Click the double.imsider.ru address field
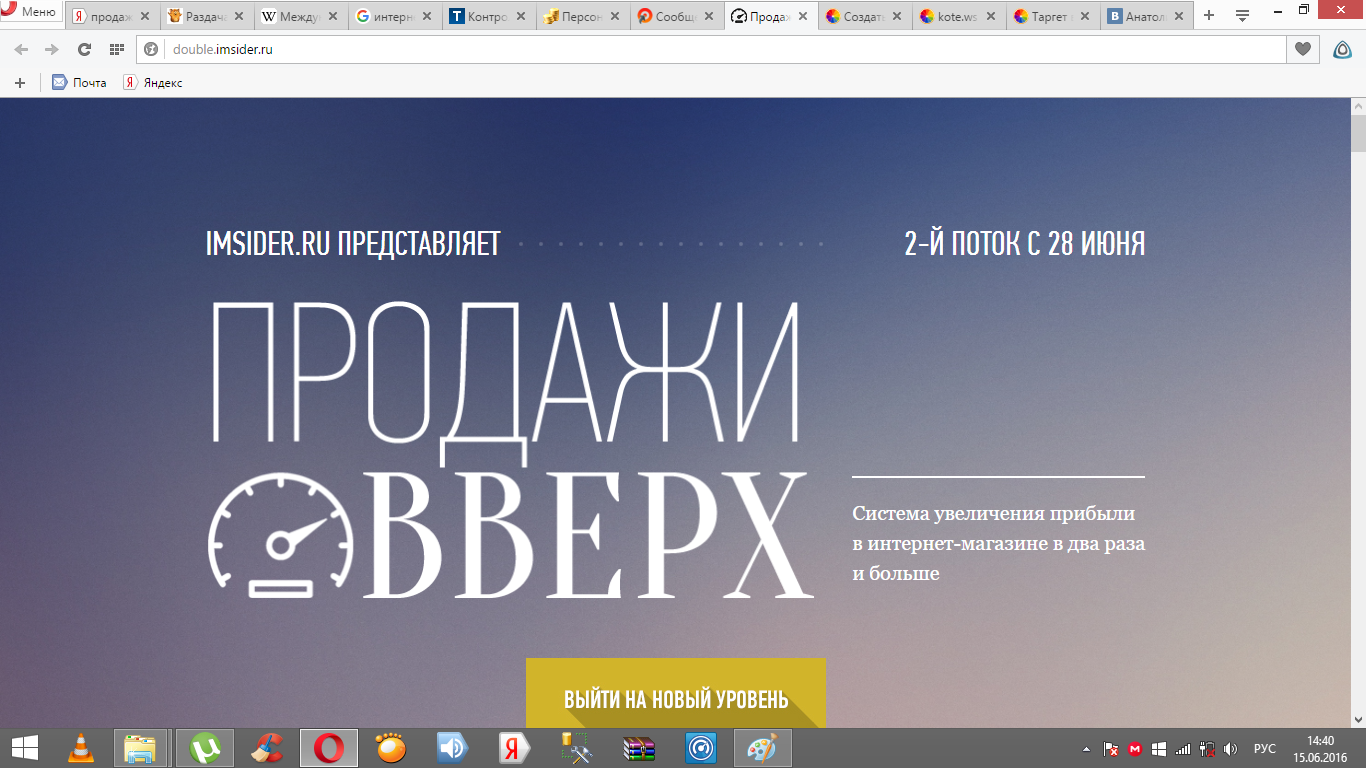The image size is (1366, 768). tap(700, 49)
